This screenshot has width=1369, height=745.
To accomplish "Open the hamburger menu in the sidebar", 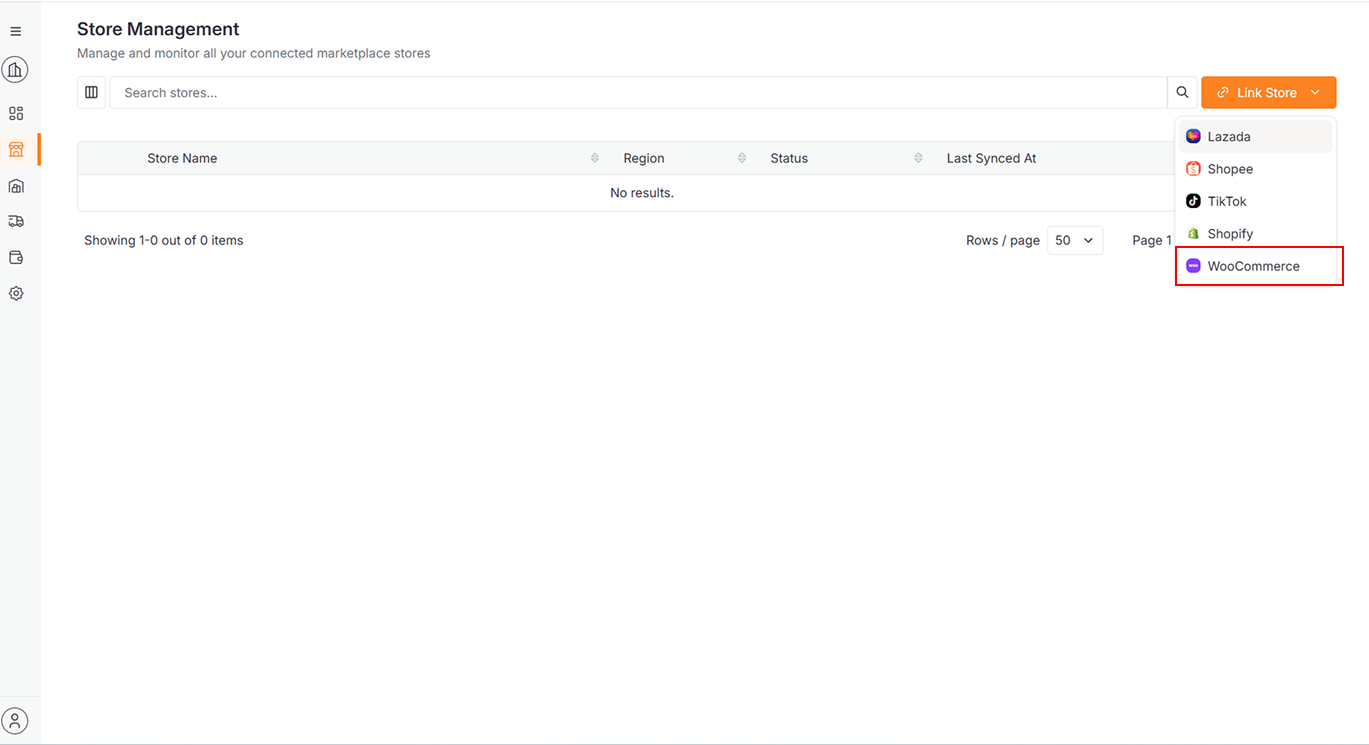I will pyautogui.click(x=16, y=32).
